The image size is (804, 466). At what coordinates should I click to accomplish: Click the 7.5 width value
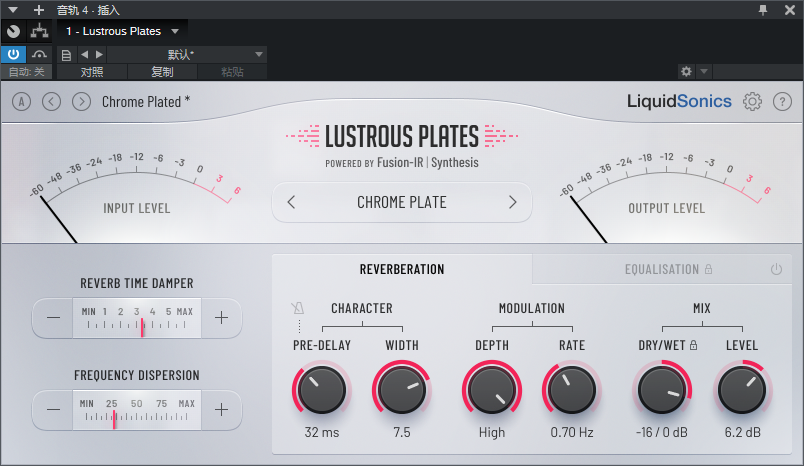pyautogui.click(x=402, y=432)
